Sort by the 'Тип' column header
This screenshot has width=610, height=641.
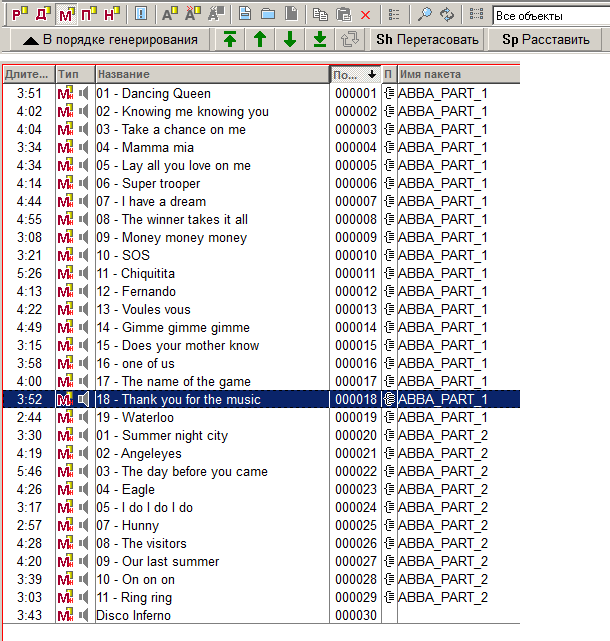coord(75,74)
